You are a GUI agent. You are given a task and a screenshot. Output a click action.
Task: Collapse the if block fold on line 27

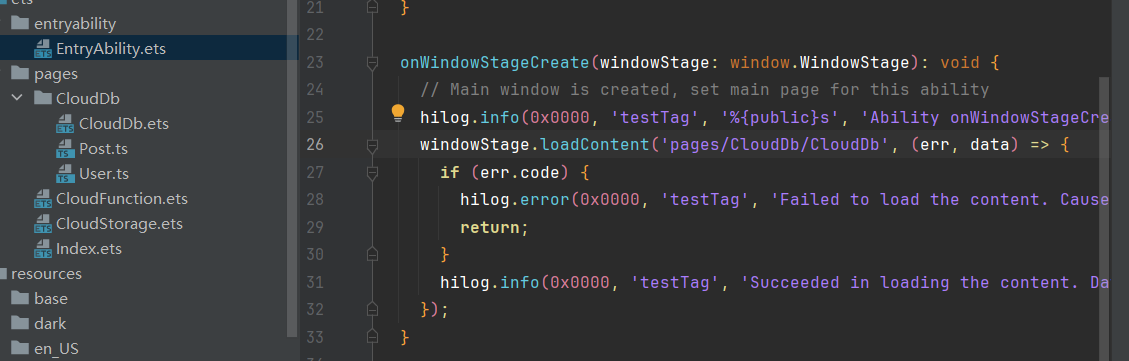pyautogui.click(x=372, y=173)
